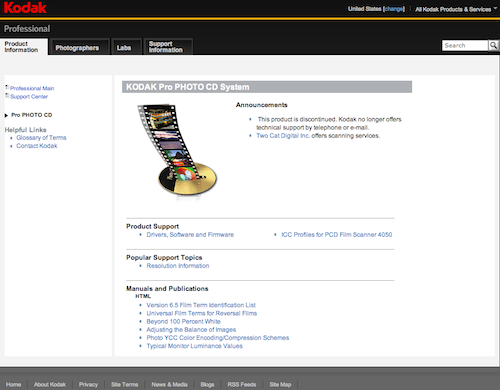Open Blogs footer link
Viewport: 500px width, 390px height.
(207, 385)
